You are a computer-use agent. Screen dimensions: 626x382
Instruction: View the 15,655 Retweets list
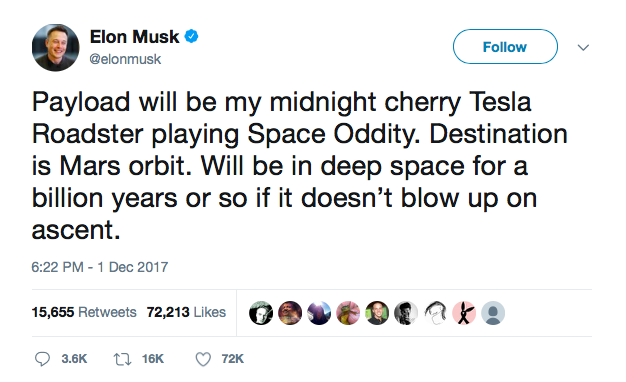(x=84, y=312)
